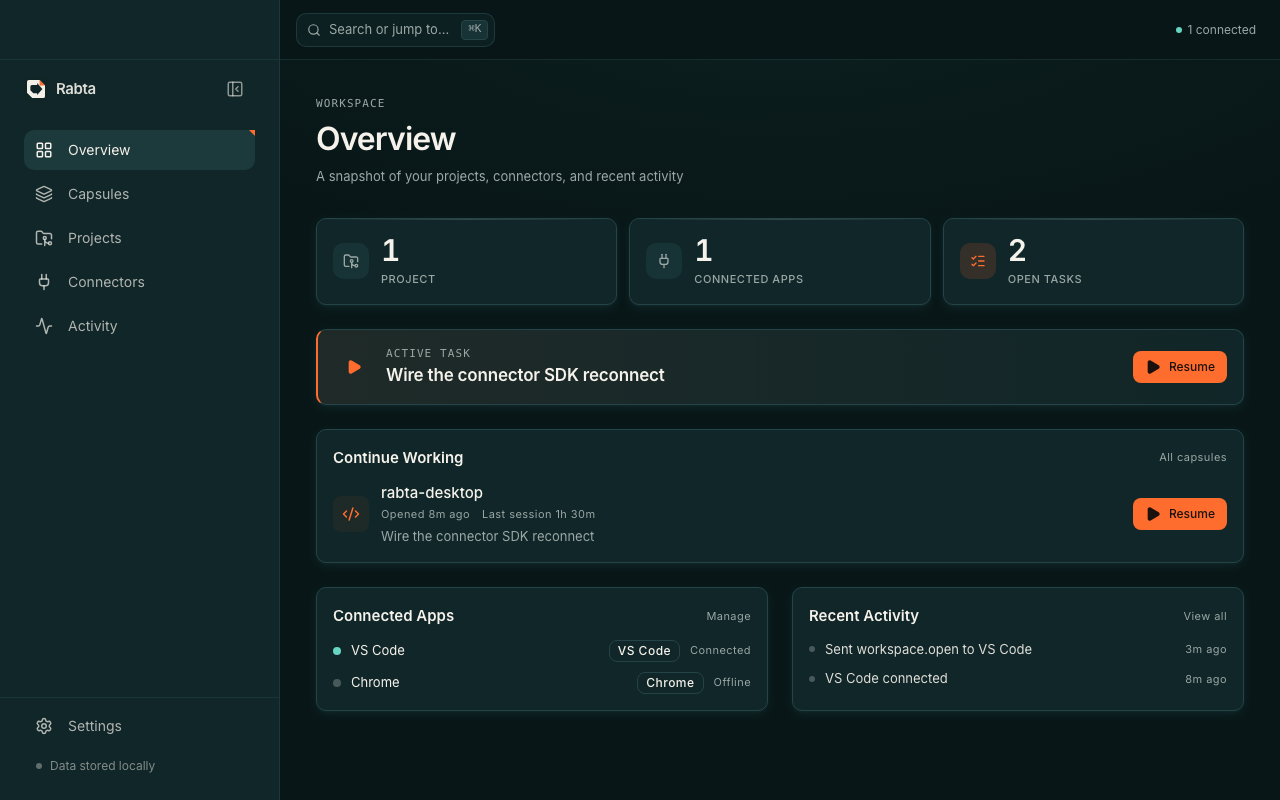Click the Rabta logo icon
Viewport: 1280px width, 800px height.
click(36, 89)
